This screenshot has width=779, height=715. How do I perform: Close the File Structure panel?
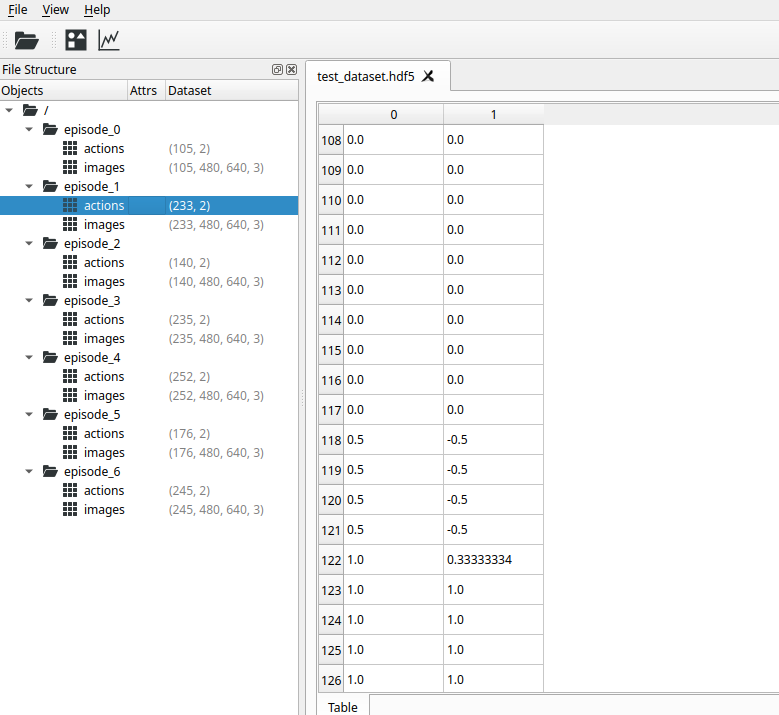pos(291,70)
